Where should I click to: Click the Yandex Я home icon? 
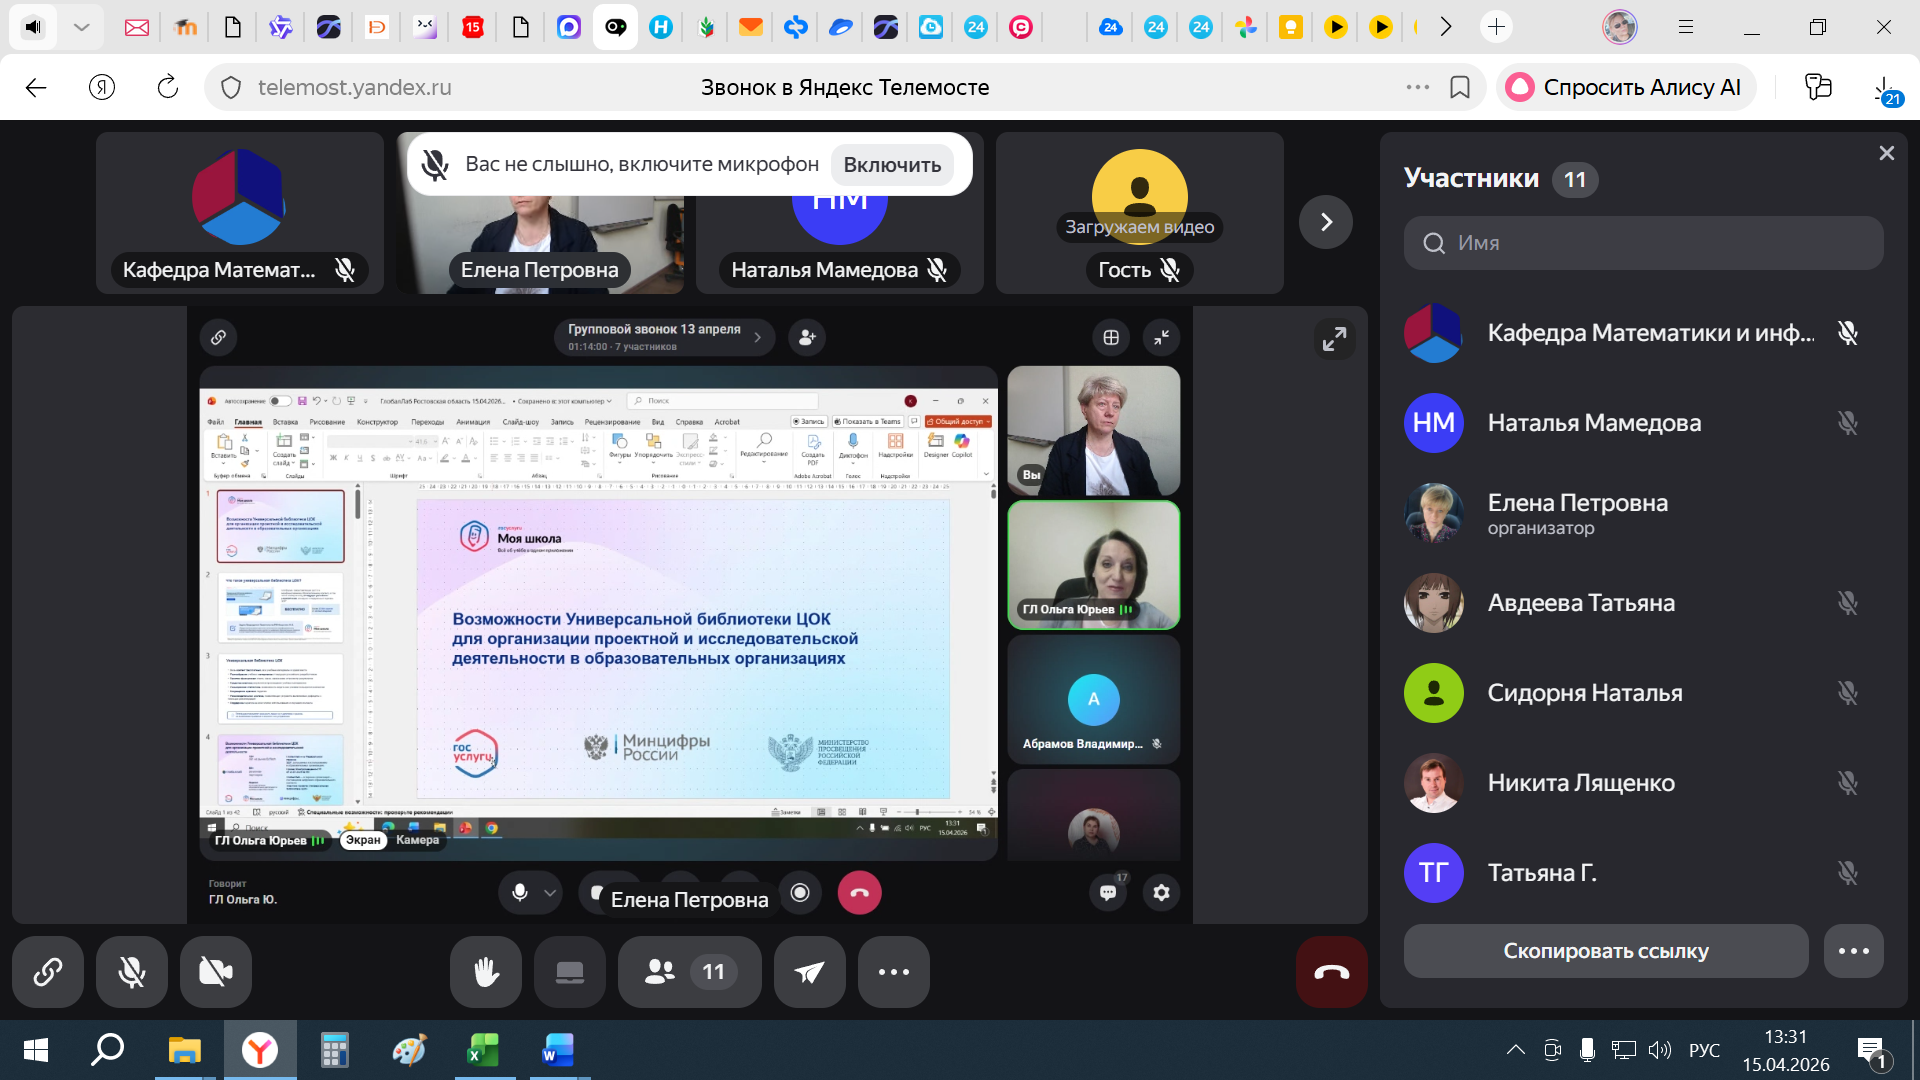[102, 88]
